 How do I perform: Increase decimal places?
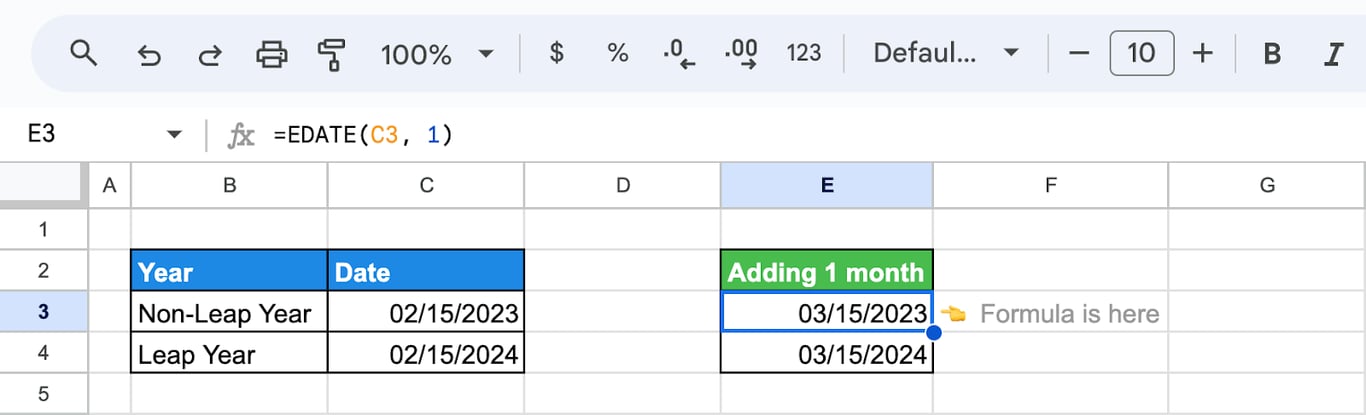[741, 54]
